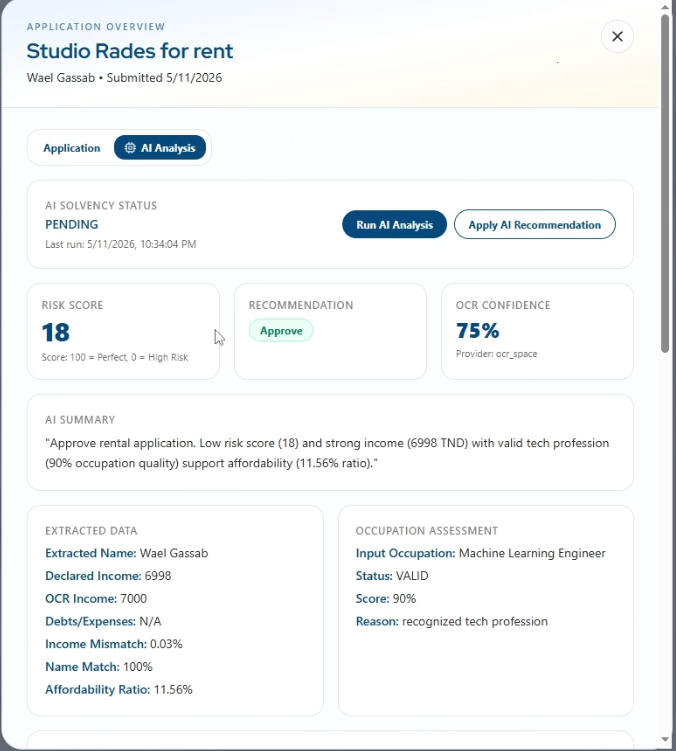This screenshot has height=751, width=676.
Task: Run the AI Analysis
Action: click(x=394, y=225)
